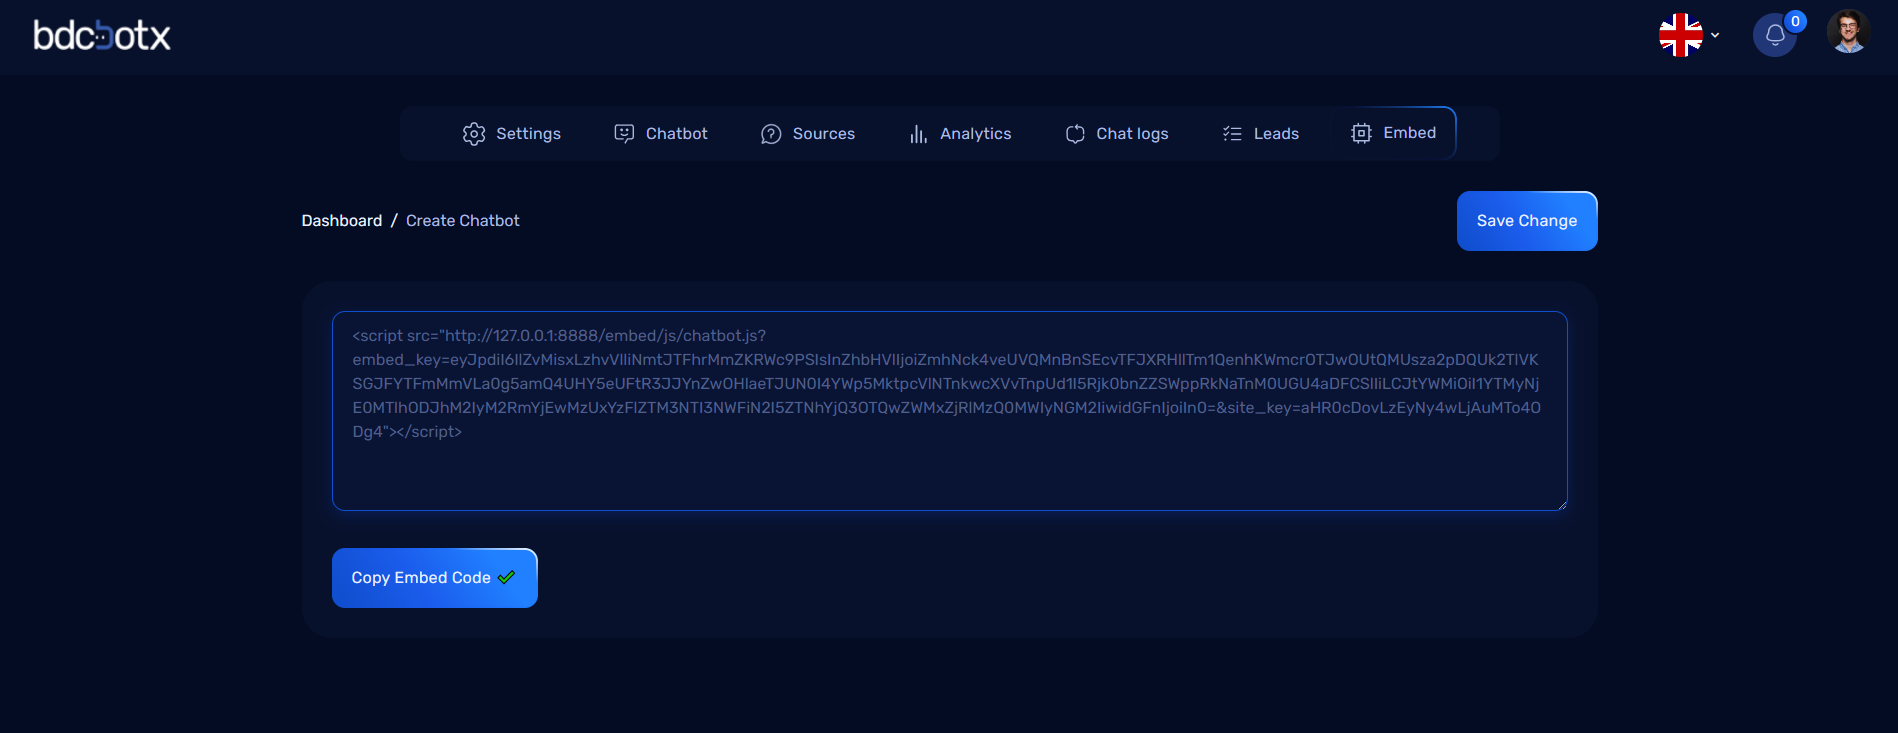Click the notification count badge
1898x733 pixels.
point(1795,21)
